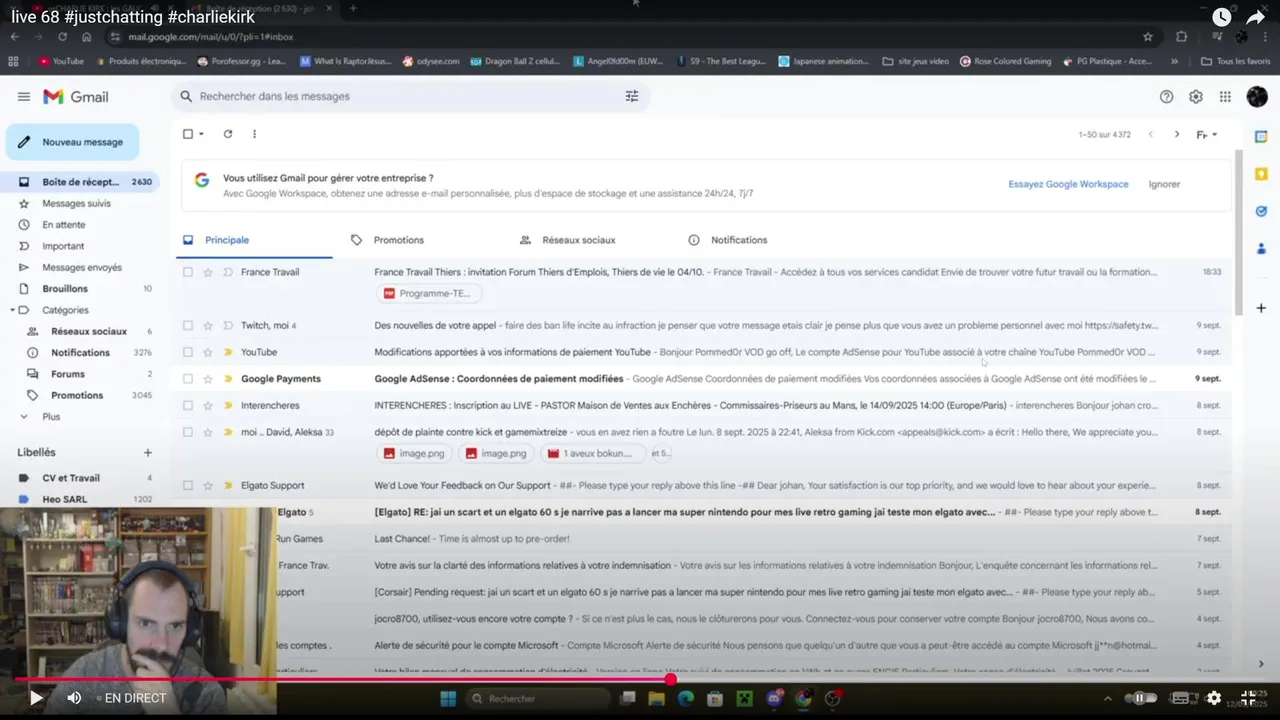Click the browser back arrow
This screenshot has width=1280, height=720.
pos(15,37)
